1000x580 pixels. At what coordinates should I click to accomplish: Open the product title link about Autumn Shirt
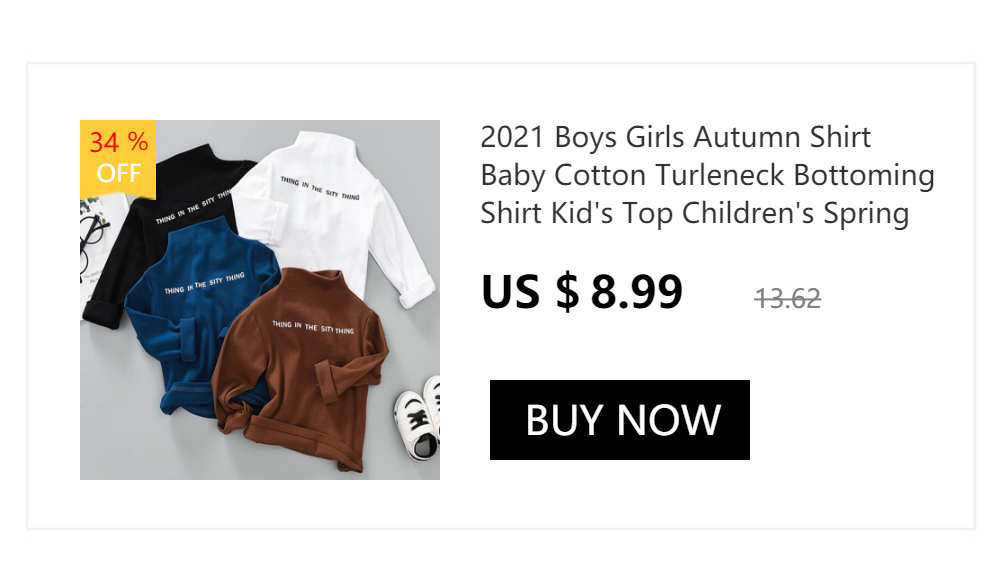pos(707,175)
